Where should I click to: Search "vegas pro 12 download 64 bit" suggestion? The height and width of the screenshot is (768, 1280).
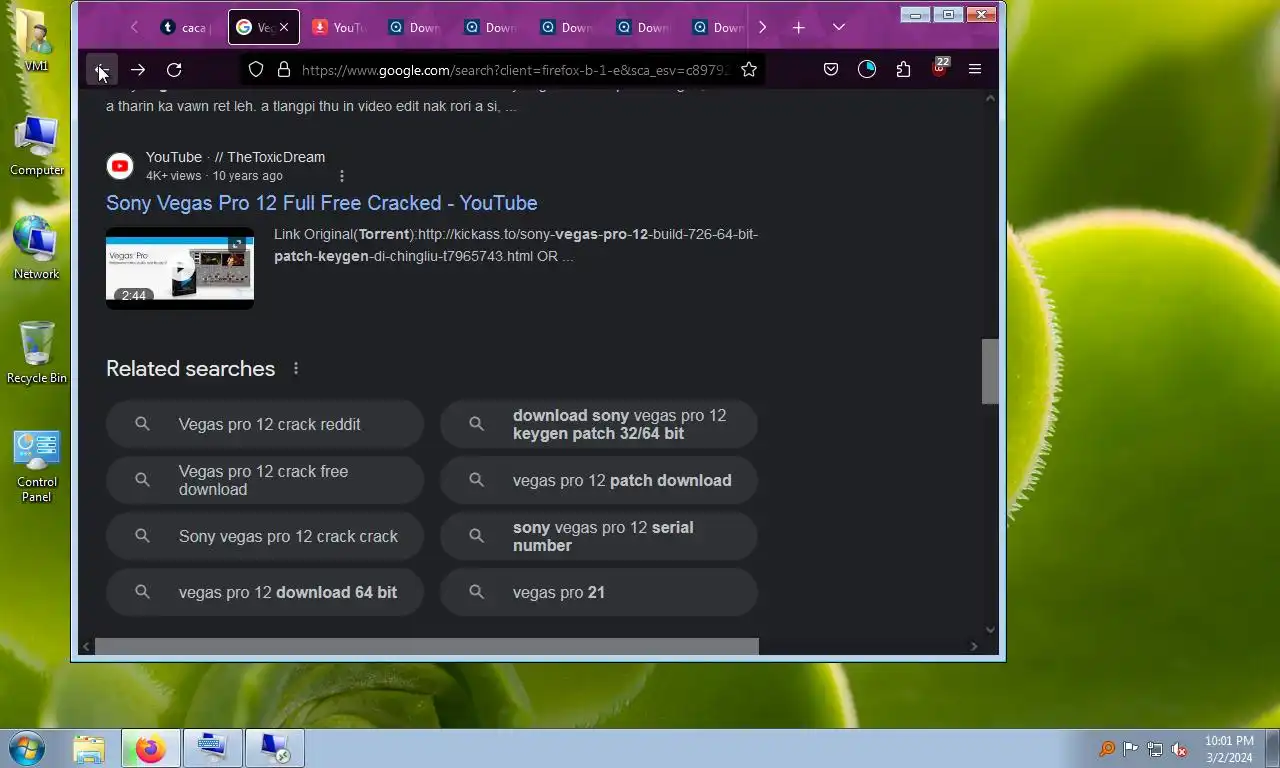pos(265,592)
